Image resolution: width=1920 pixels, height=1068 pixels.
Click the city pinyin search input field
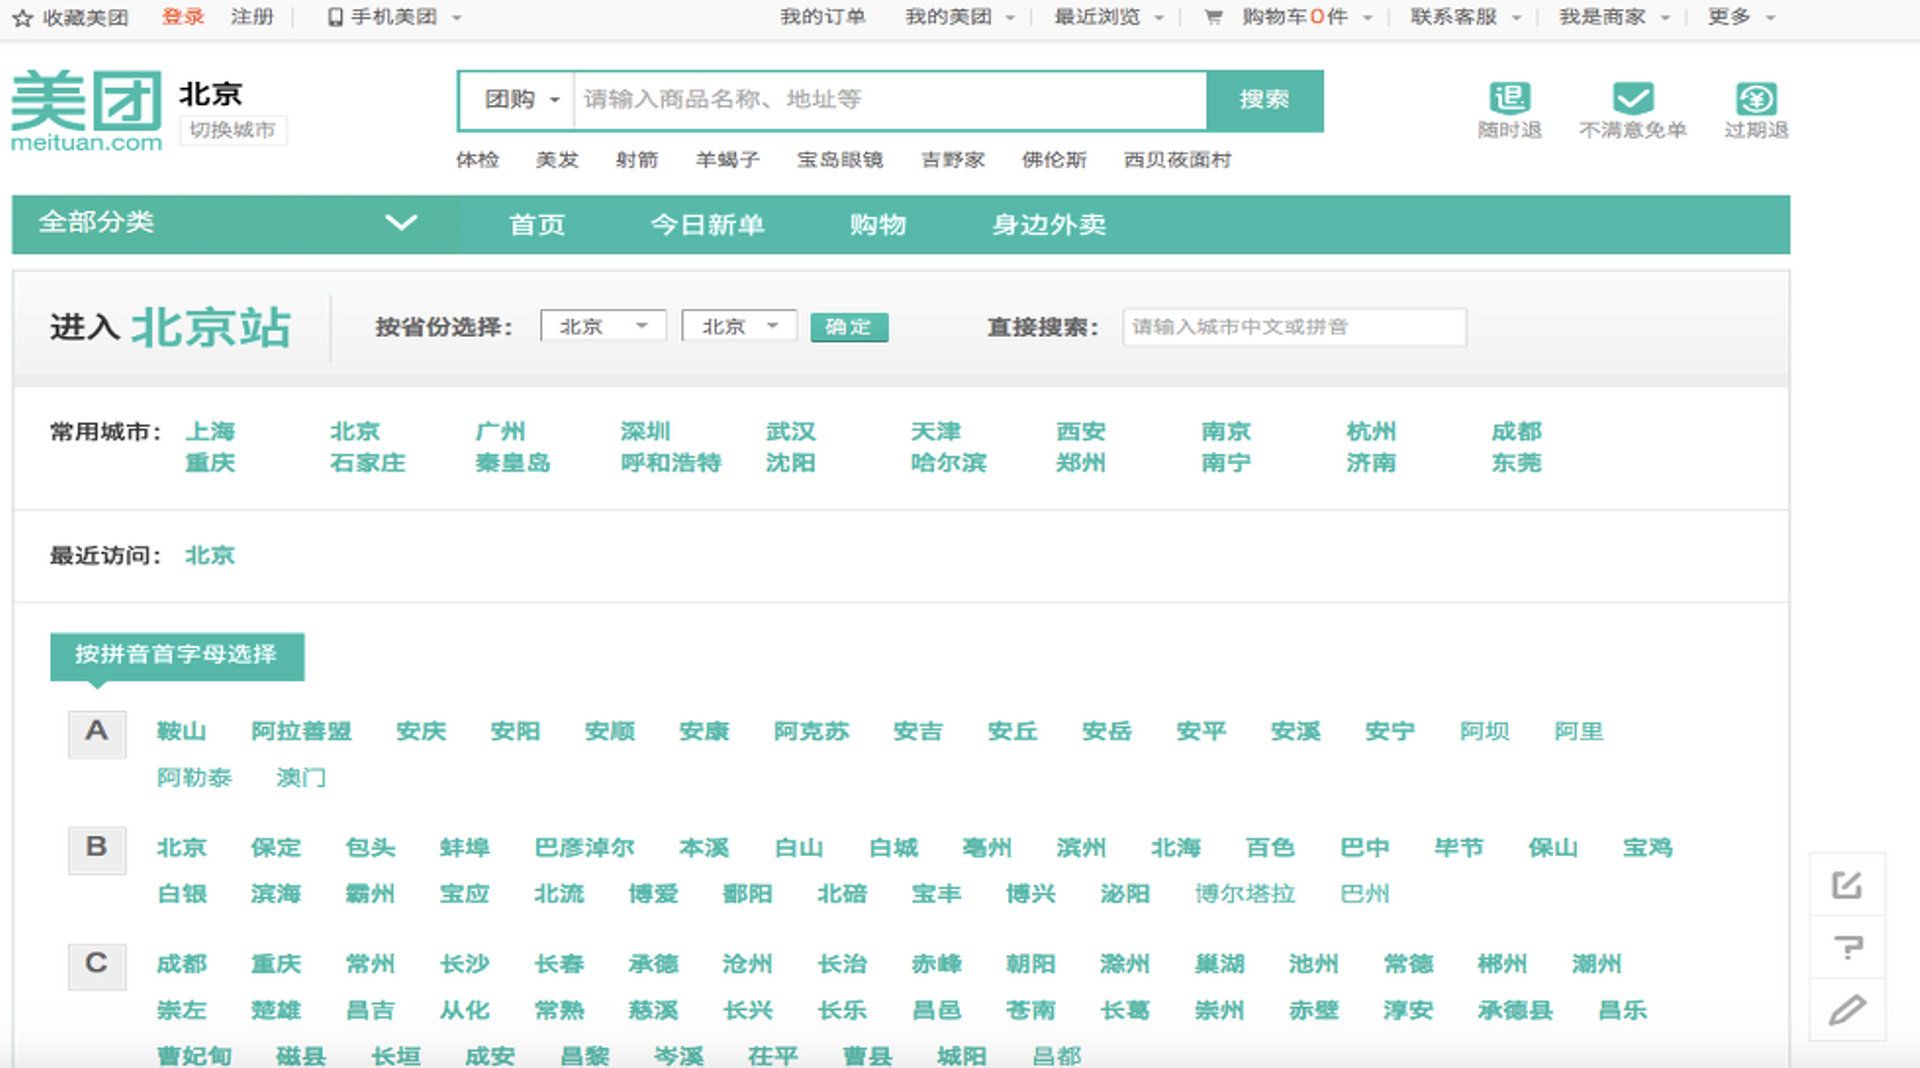(x=1293, y=327)
